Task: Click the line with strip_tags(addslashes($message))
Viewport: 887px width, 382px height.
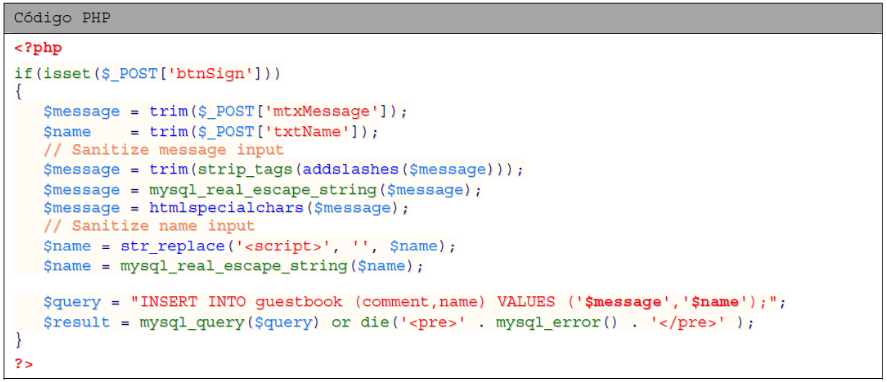Action: click(x=284, y=170)
